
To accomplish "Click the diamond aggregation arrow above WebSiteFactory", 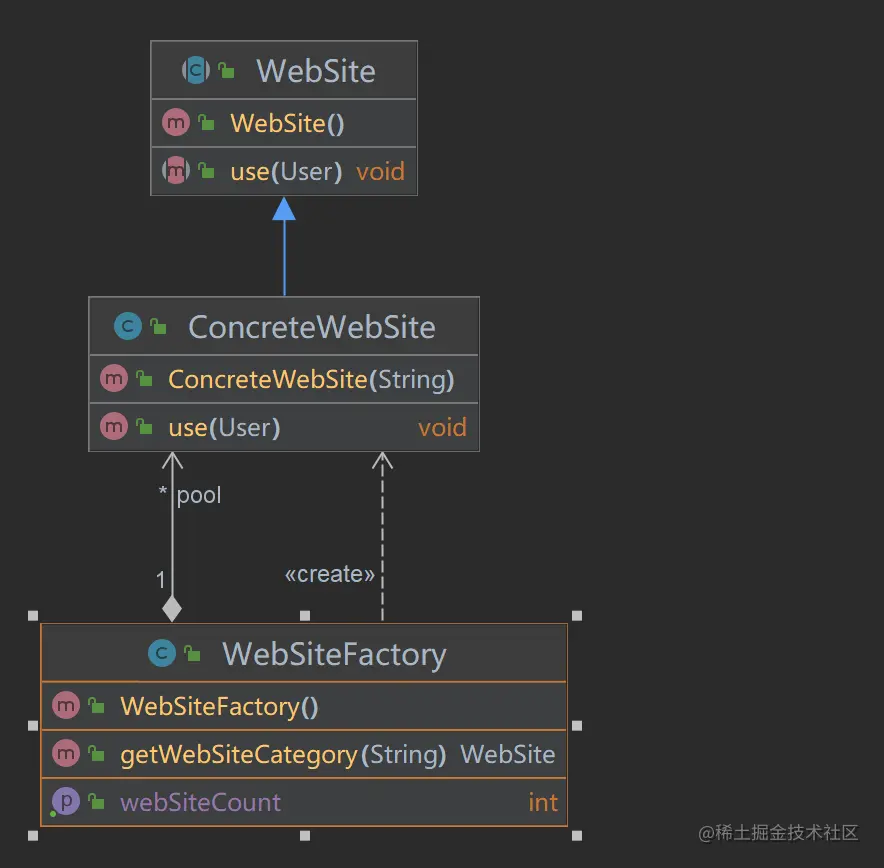I will pyautogui.click(x=172, y=608).
